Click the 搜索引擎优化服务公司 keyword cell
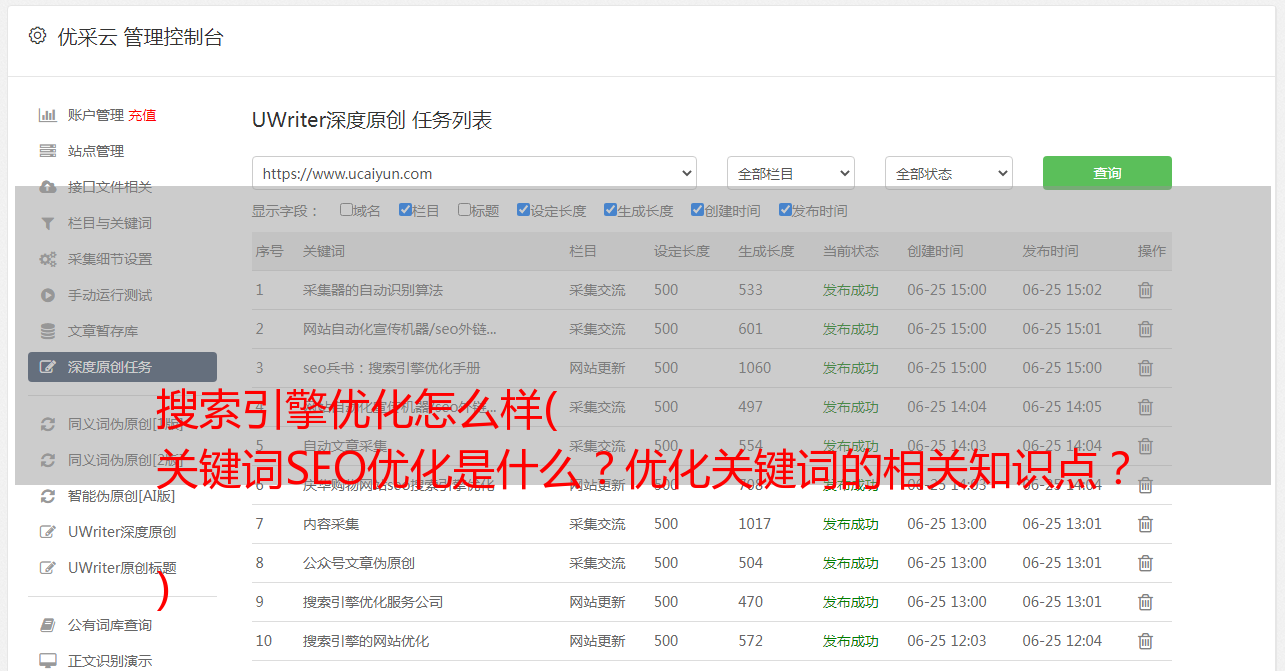The image size is (1285, 671). click(373, 602)
